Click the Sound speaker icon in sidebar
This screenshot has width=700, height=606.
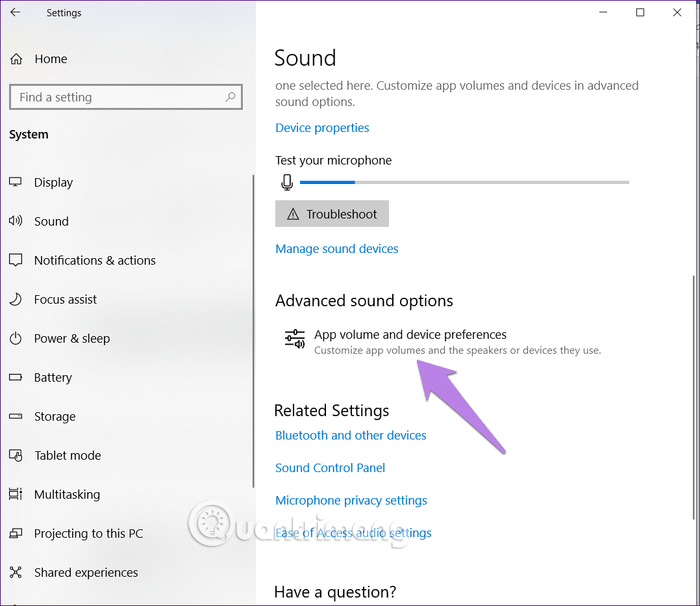click(16, 221)
